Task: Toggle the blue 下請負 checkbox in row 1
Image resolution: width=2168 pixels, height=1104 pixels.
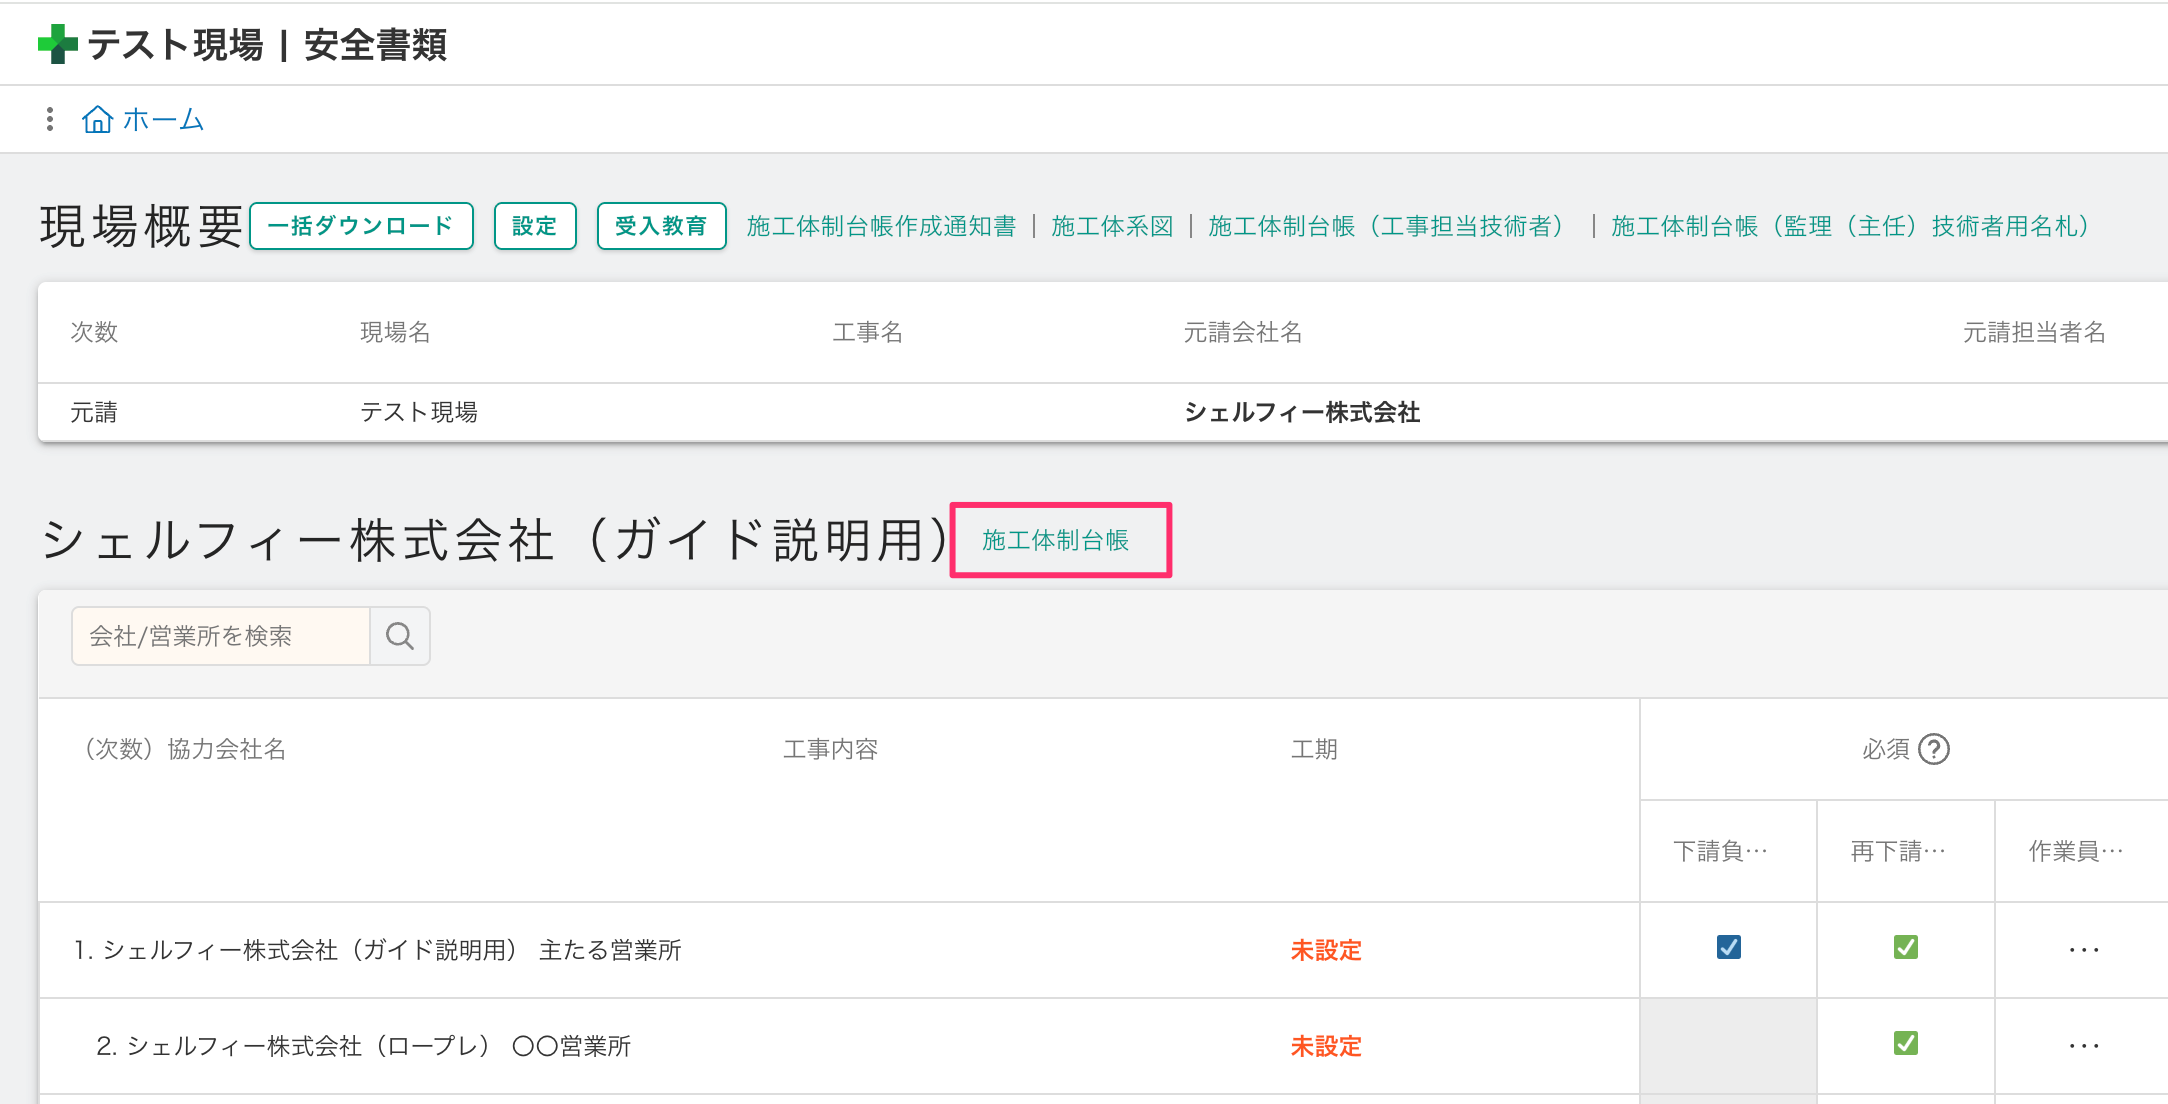Action: tap(1728, 947)
